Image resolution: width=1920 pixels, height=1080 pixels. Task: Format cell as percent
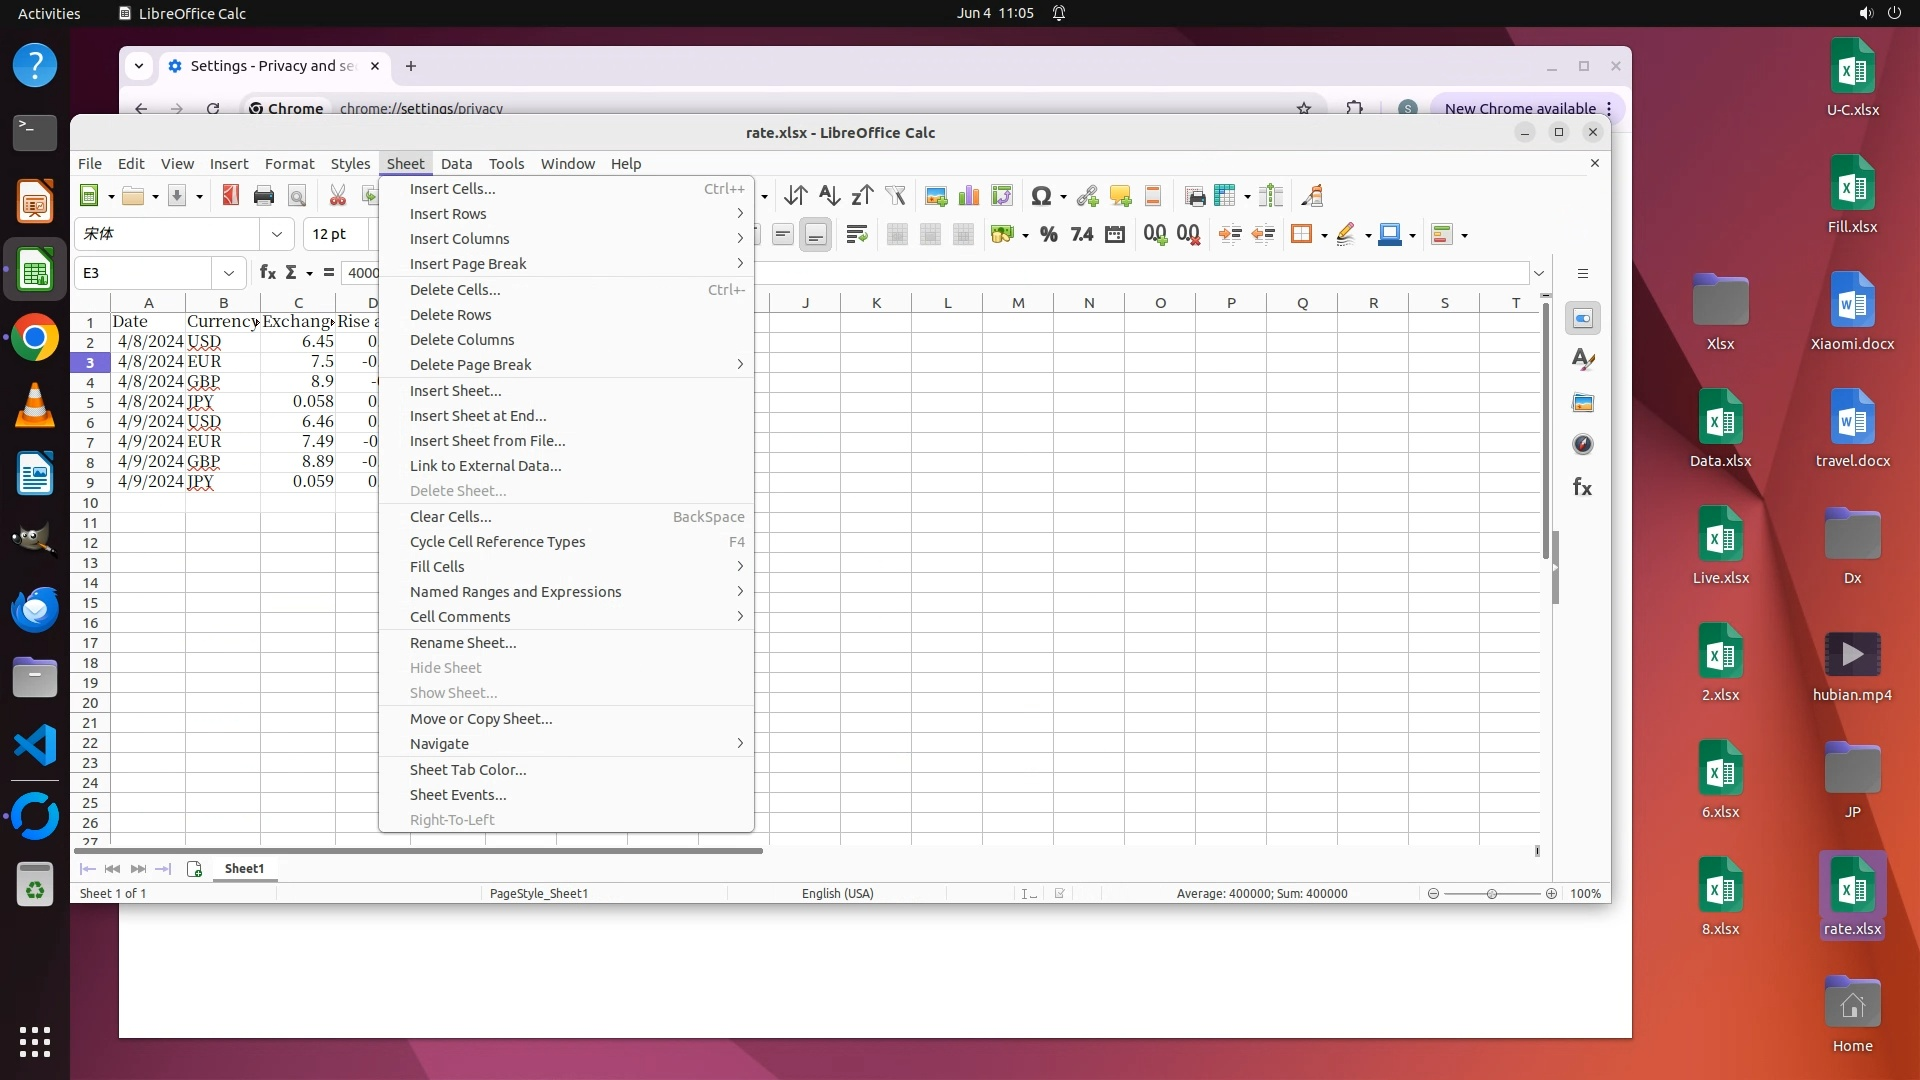click(1048, 235)
